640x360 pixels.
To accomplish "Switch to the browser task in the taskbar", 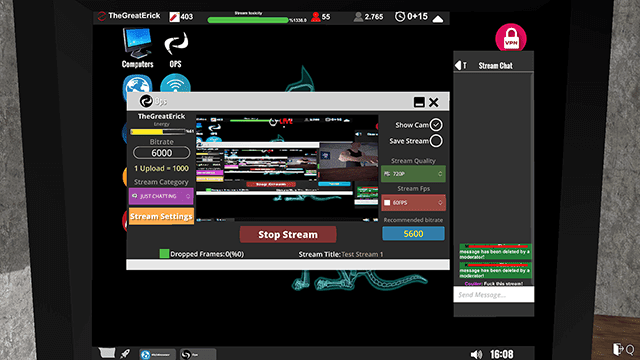I will pos(157,354).
